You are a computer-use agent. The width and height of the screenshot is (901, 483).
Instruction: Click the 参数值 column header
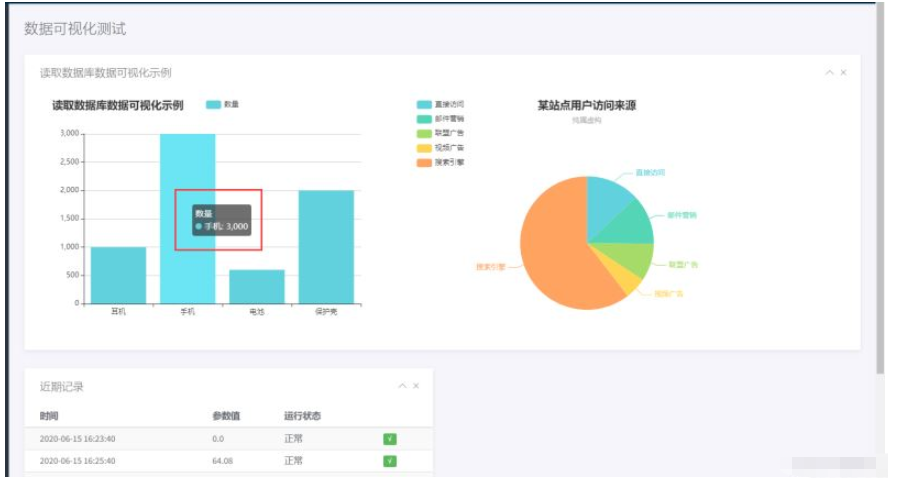click(x=226, y=416)
